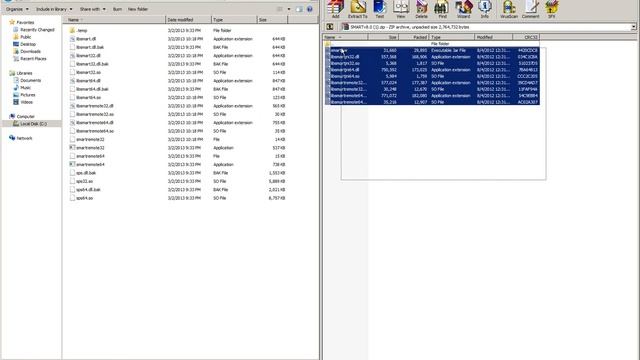Open Desktop in Explorer navigation pane

24,44
